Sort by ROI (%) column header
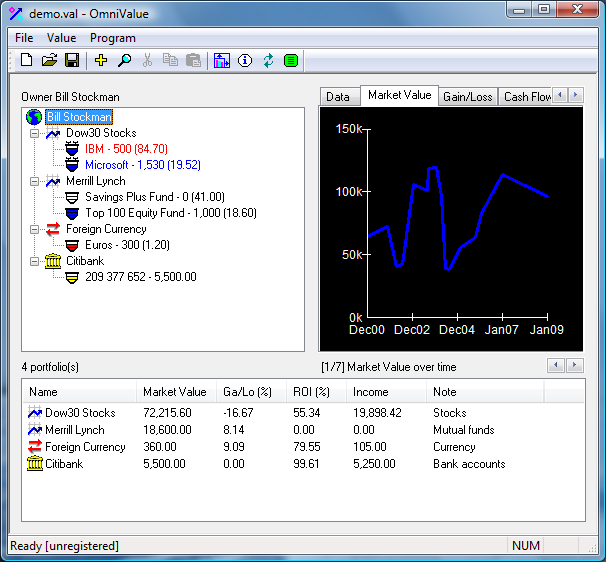Screen dimensions: 606x562 click(x=316, y=392)
